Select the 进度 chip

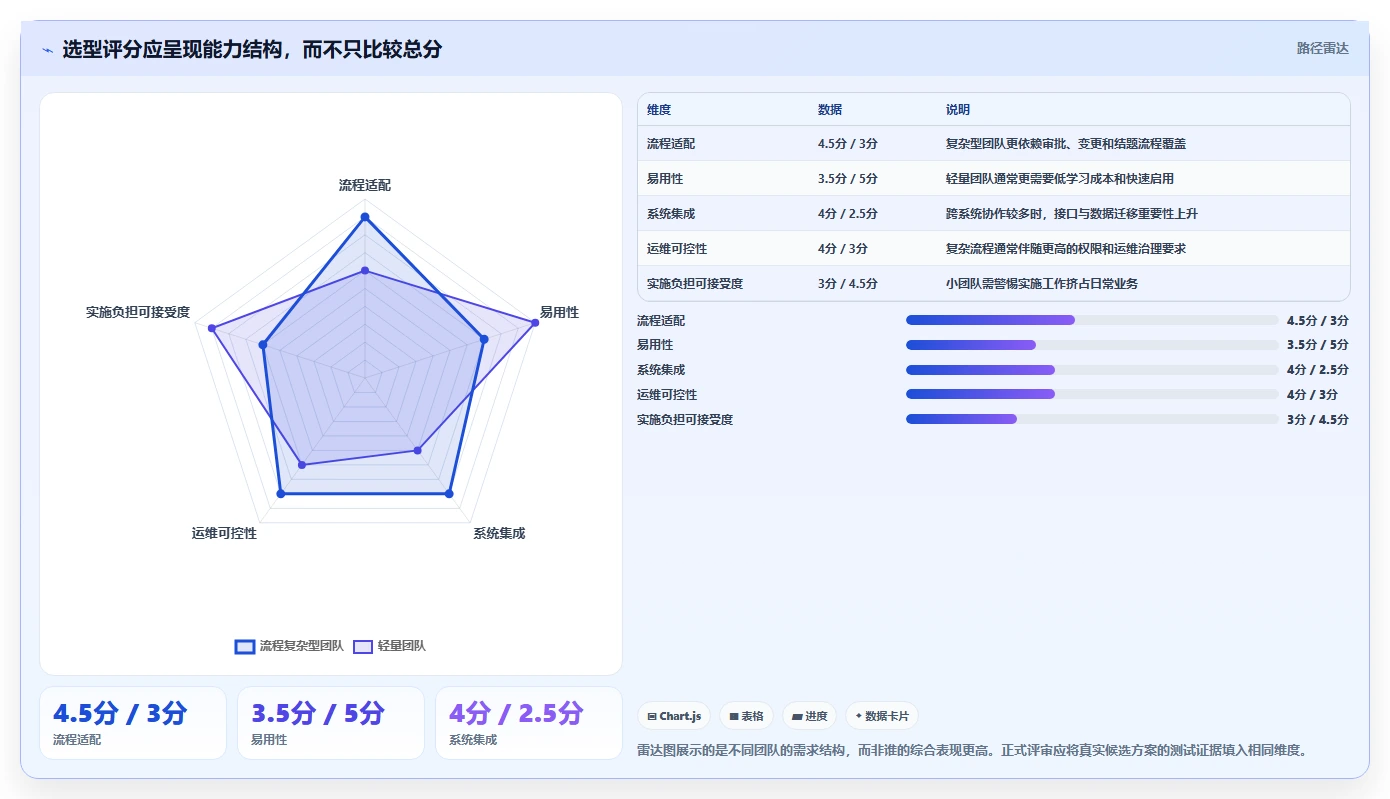pyautogui.click(x=809, y=716)
